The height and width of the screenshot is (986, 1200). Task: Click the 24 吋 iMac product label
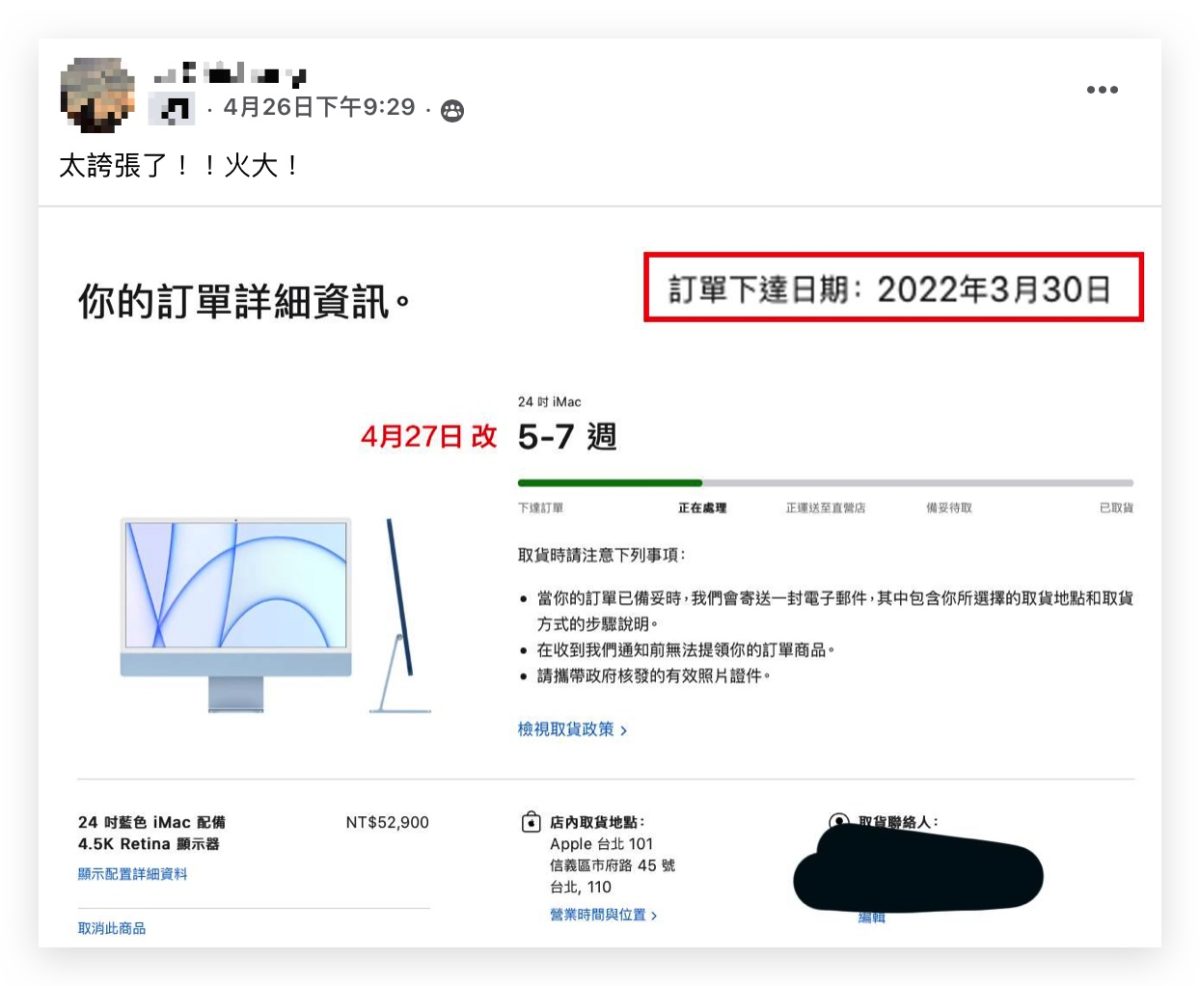[x=549, y=402]
